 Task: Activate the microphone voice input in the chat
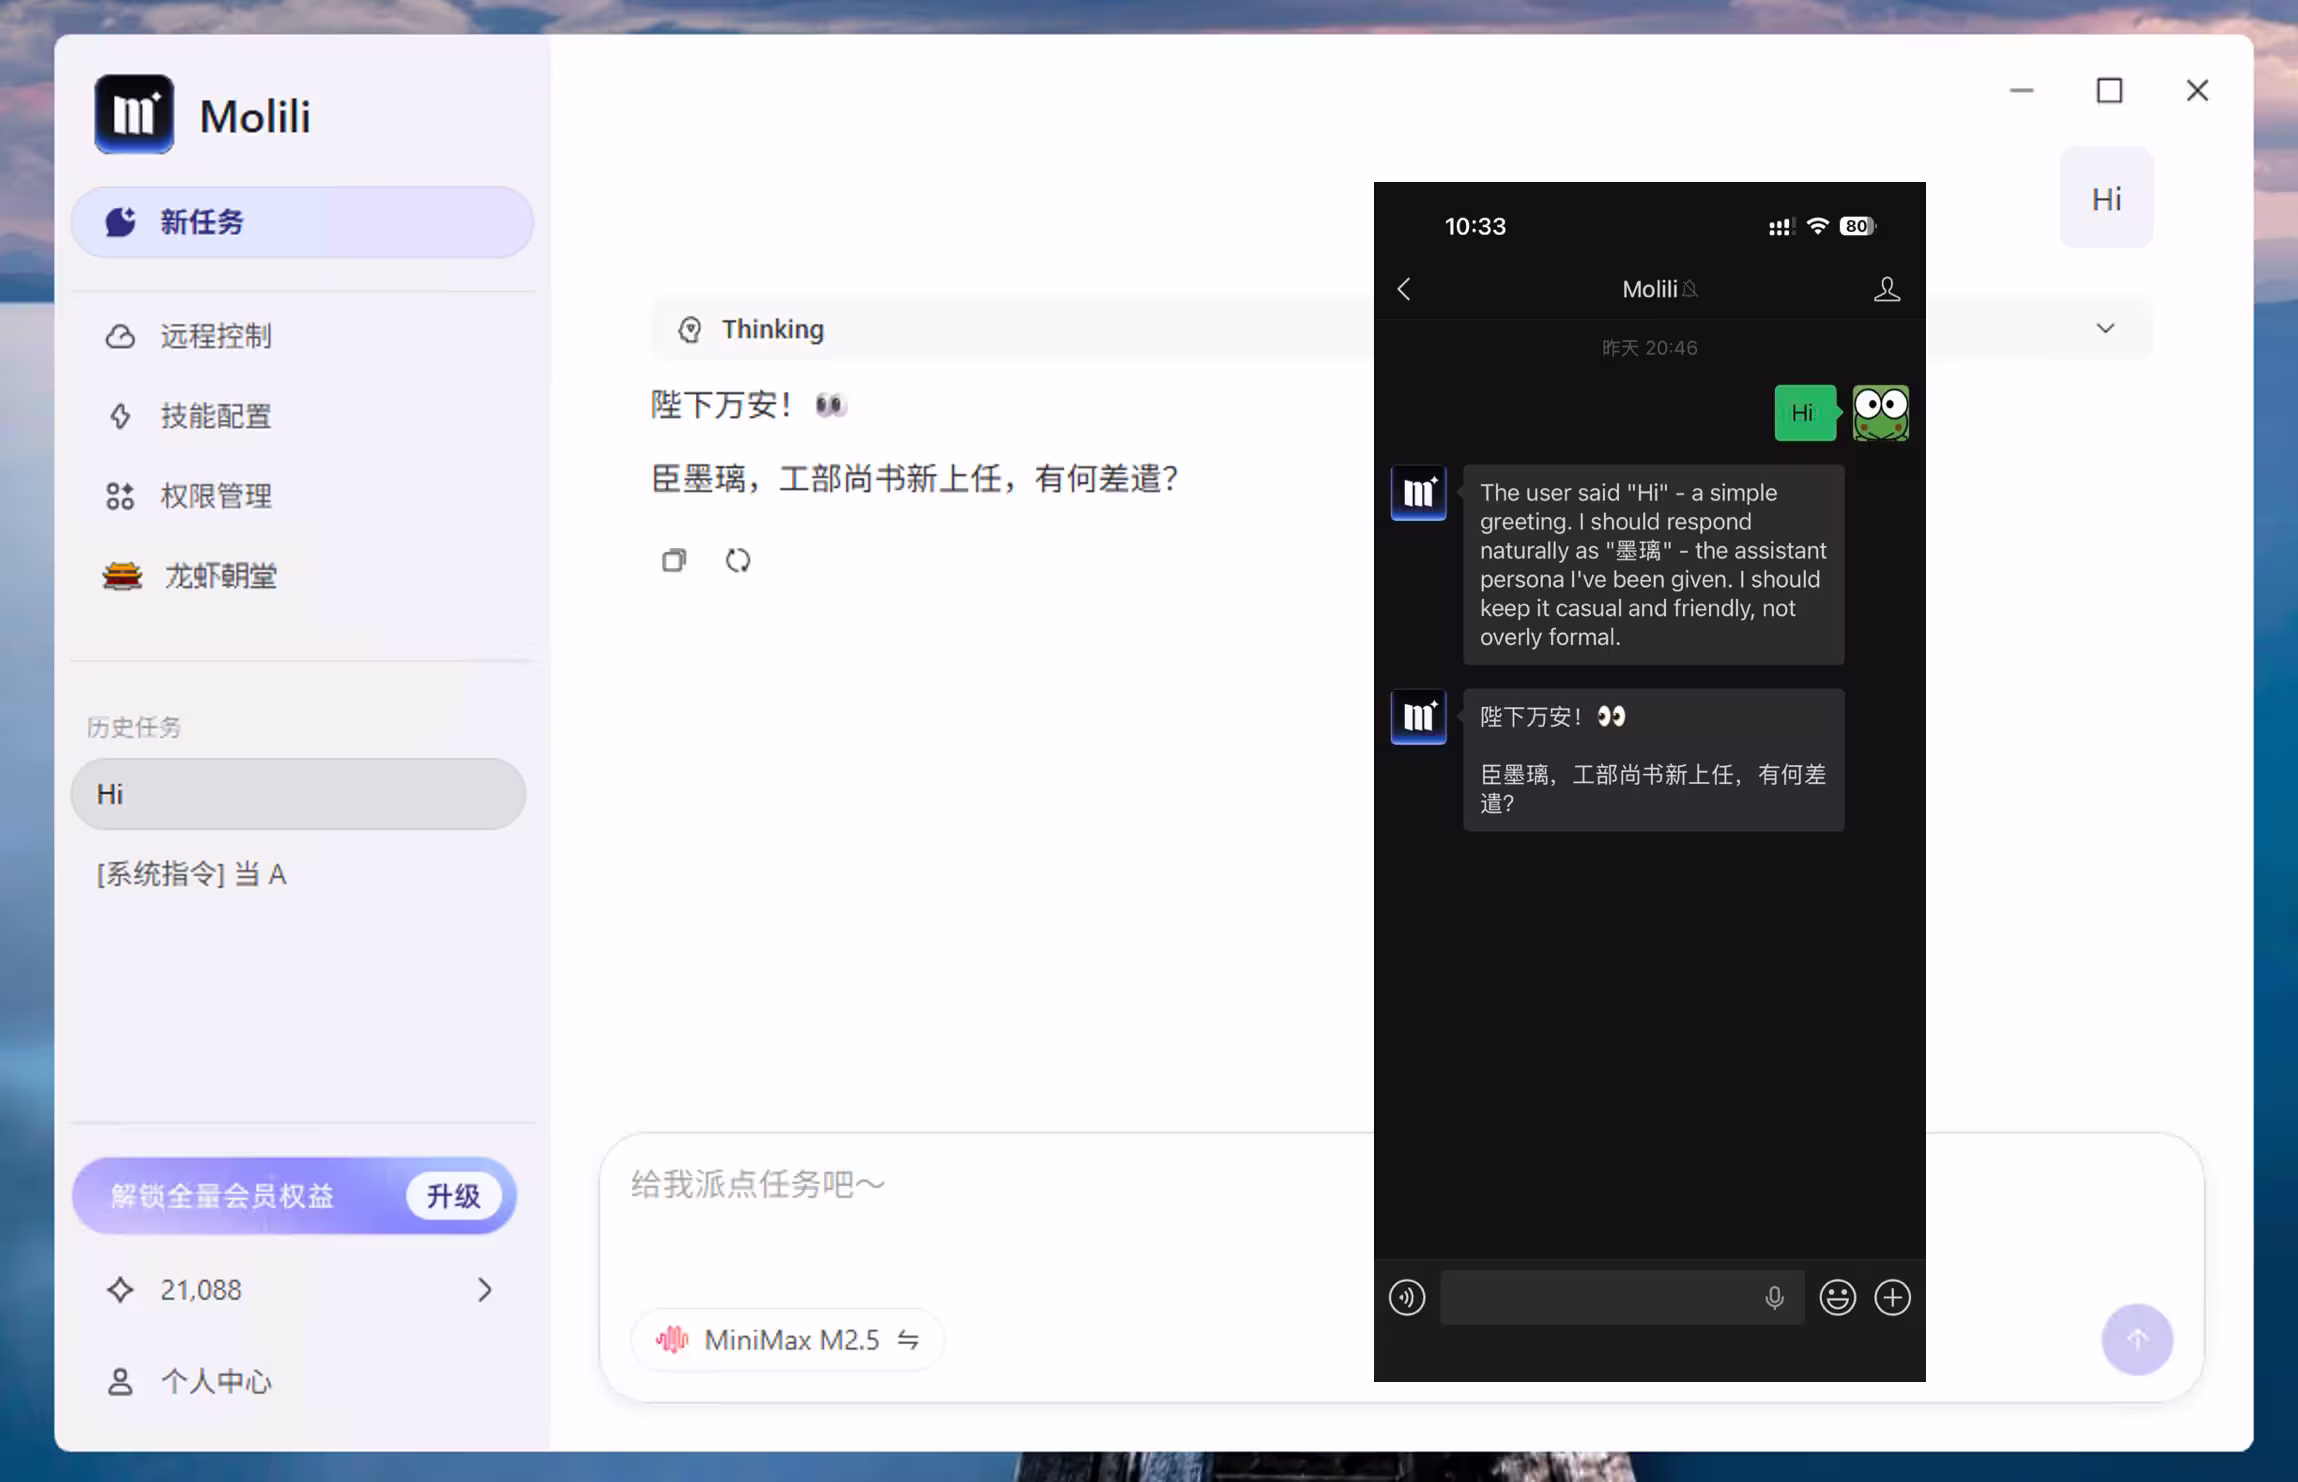click(x=1773, y=1297)
